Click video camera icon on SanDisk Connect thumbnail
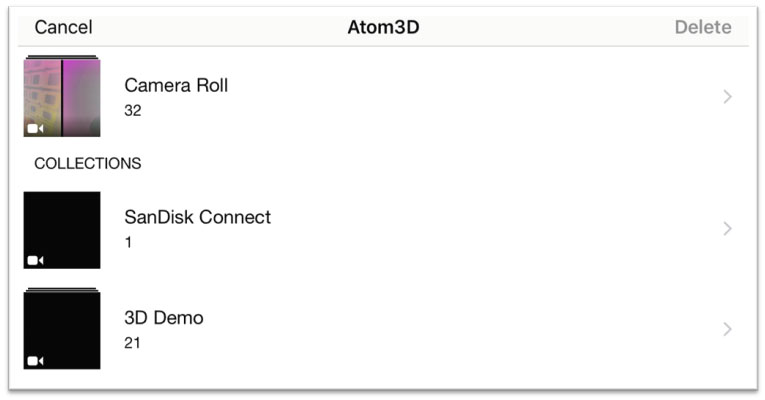Screen dimensions: 765x400 [35, 260]
